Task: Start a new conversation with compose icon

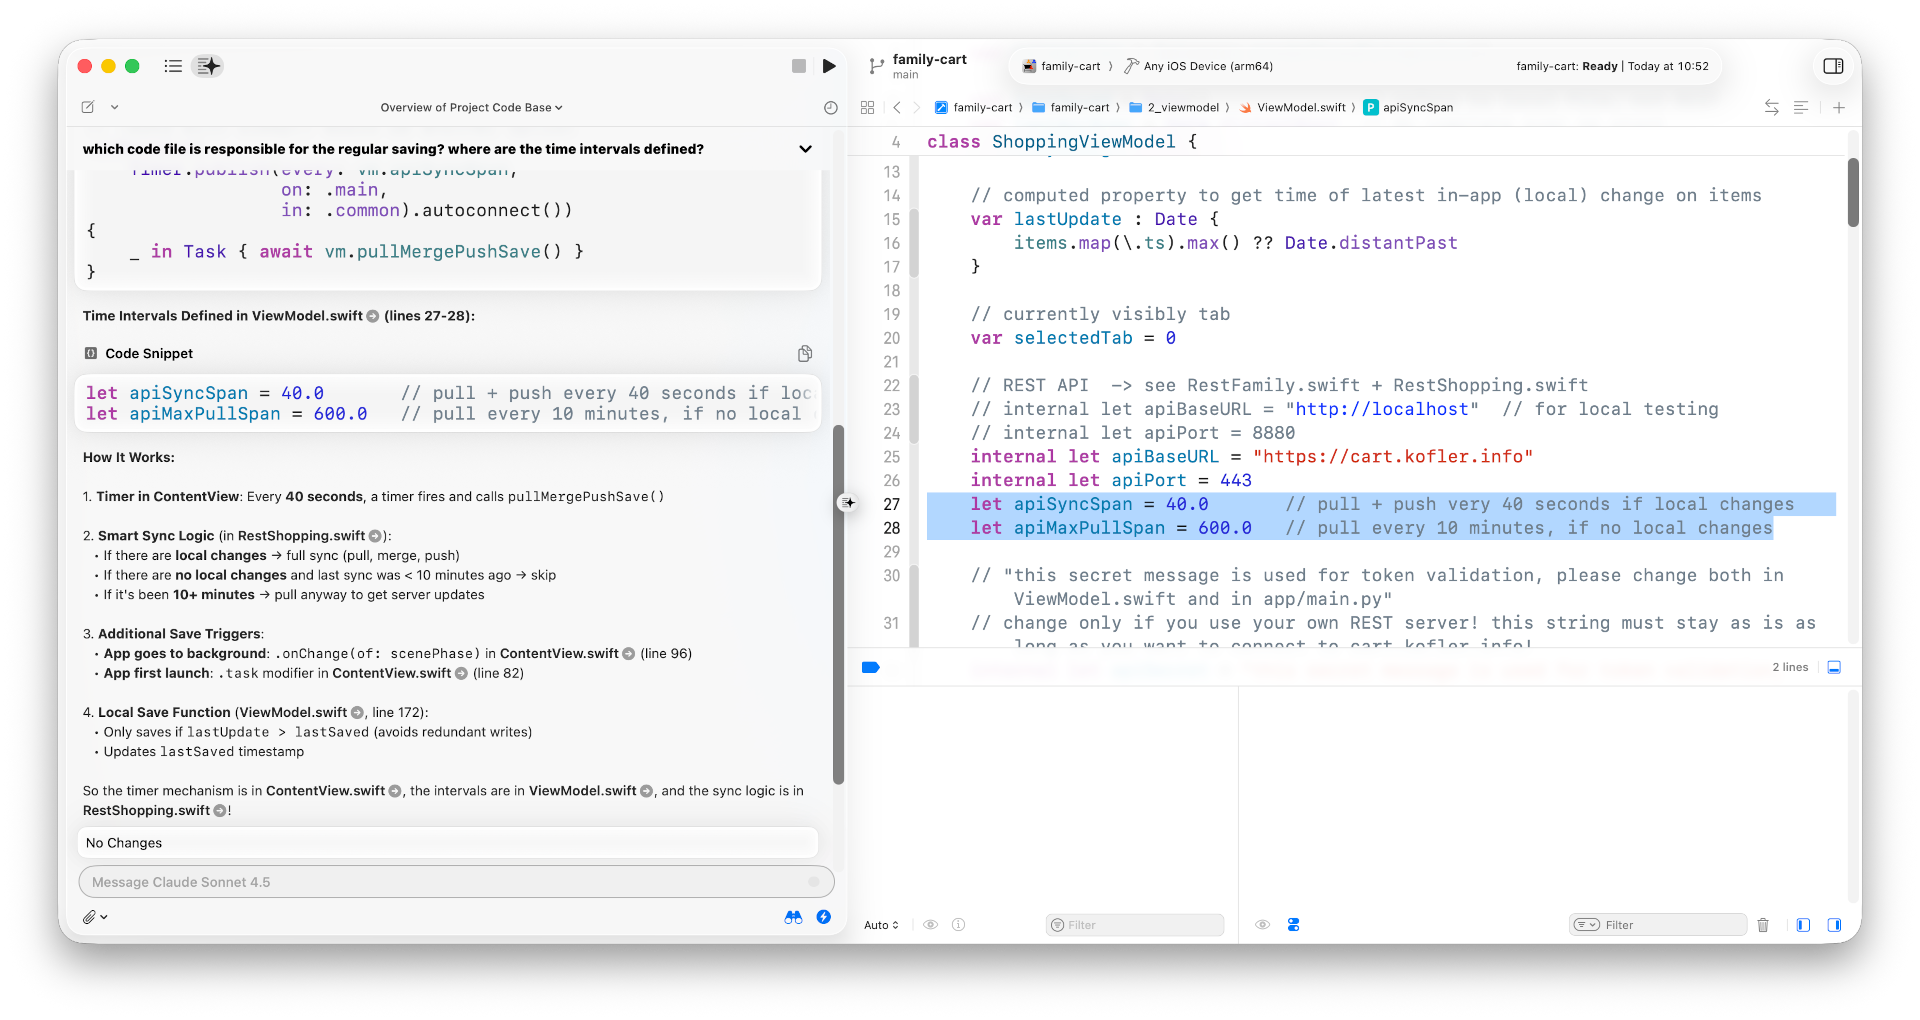Action: point(88,107)
